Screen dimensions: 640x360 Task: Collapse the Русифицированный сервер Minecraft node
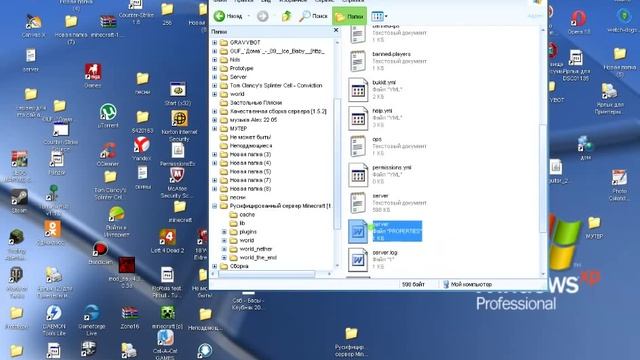click(215, 206)
